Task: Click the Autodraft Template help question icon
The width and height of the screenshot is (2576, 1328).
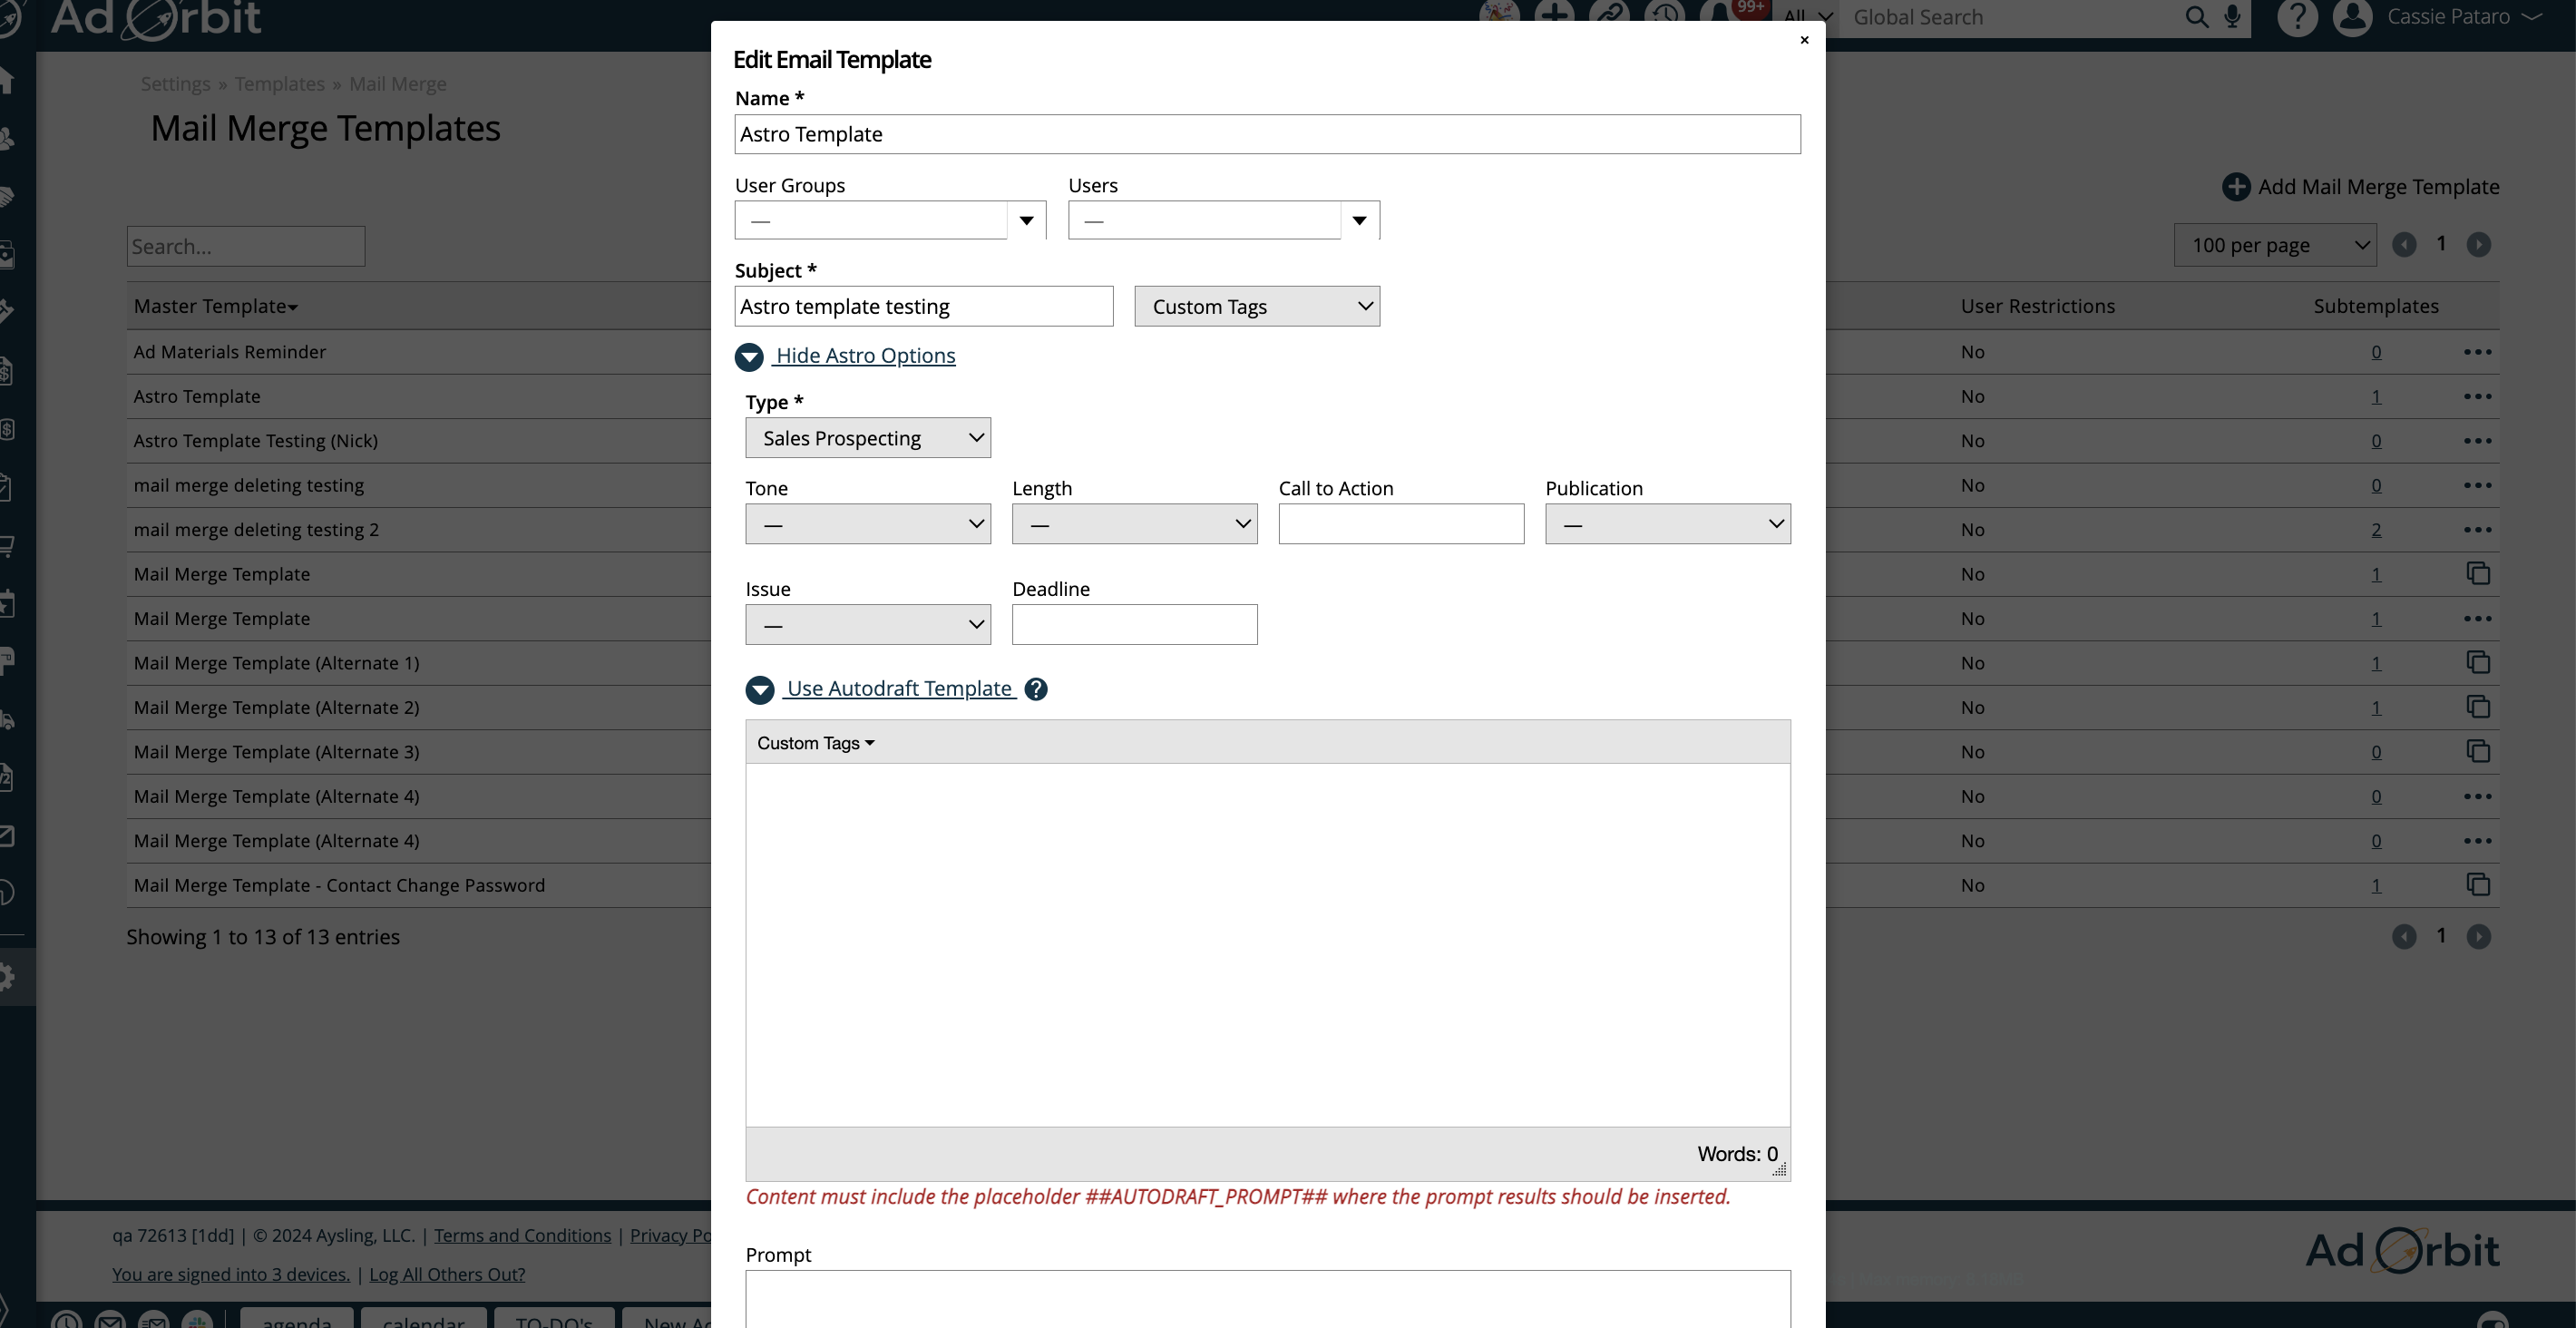Action: tap(1036, 689)
